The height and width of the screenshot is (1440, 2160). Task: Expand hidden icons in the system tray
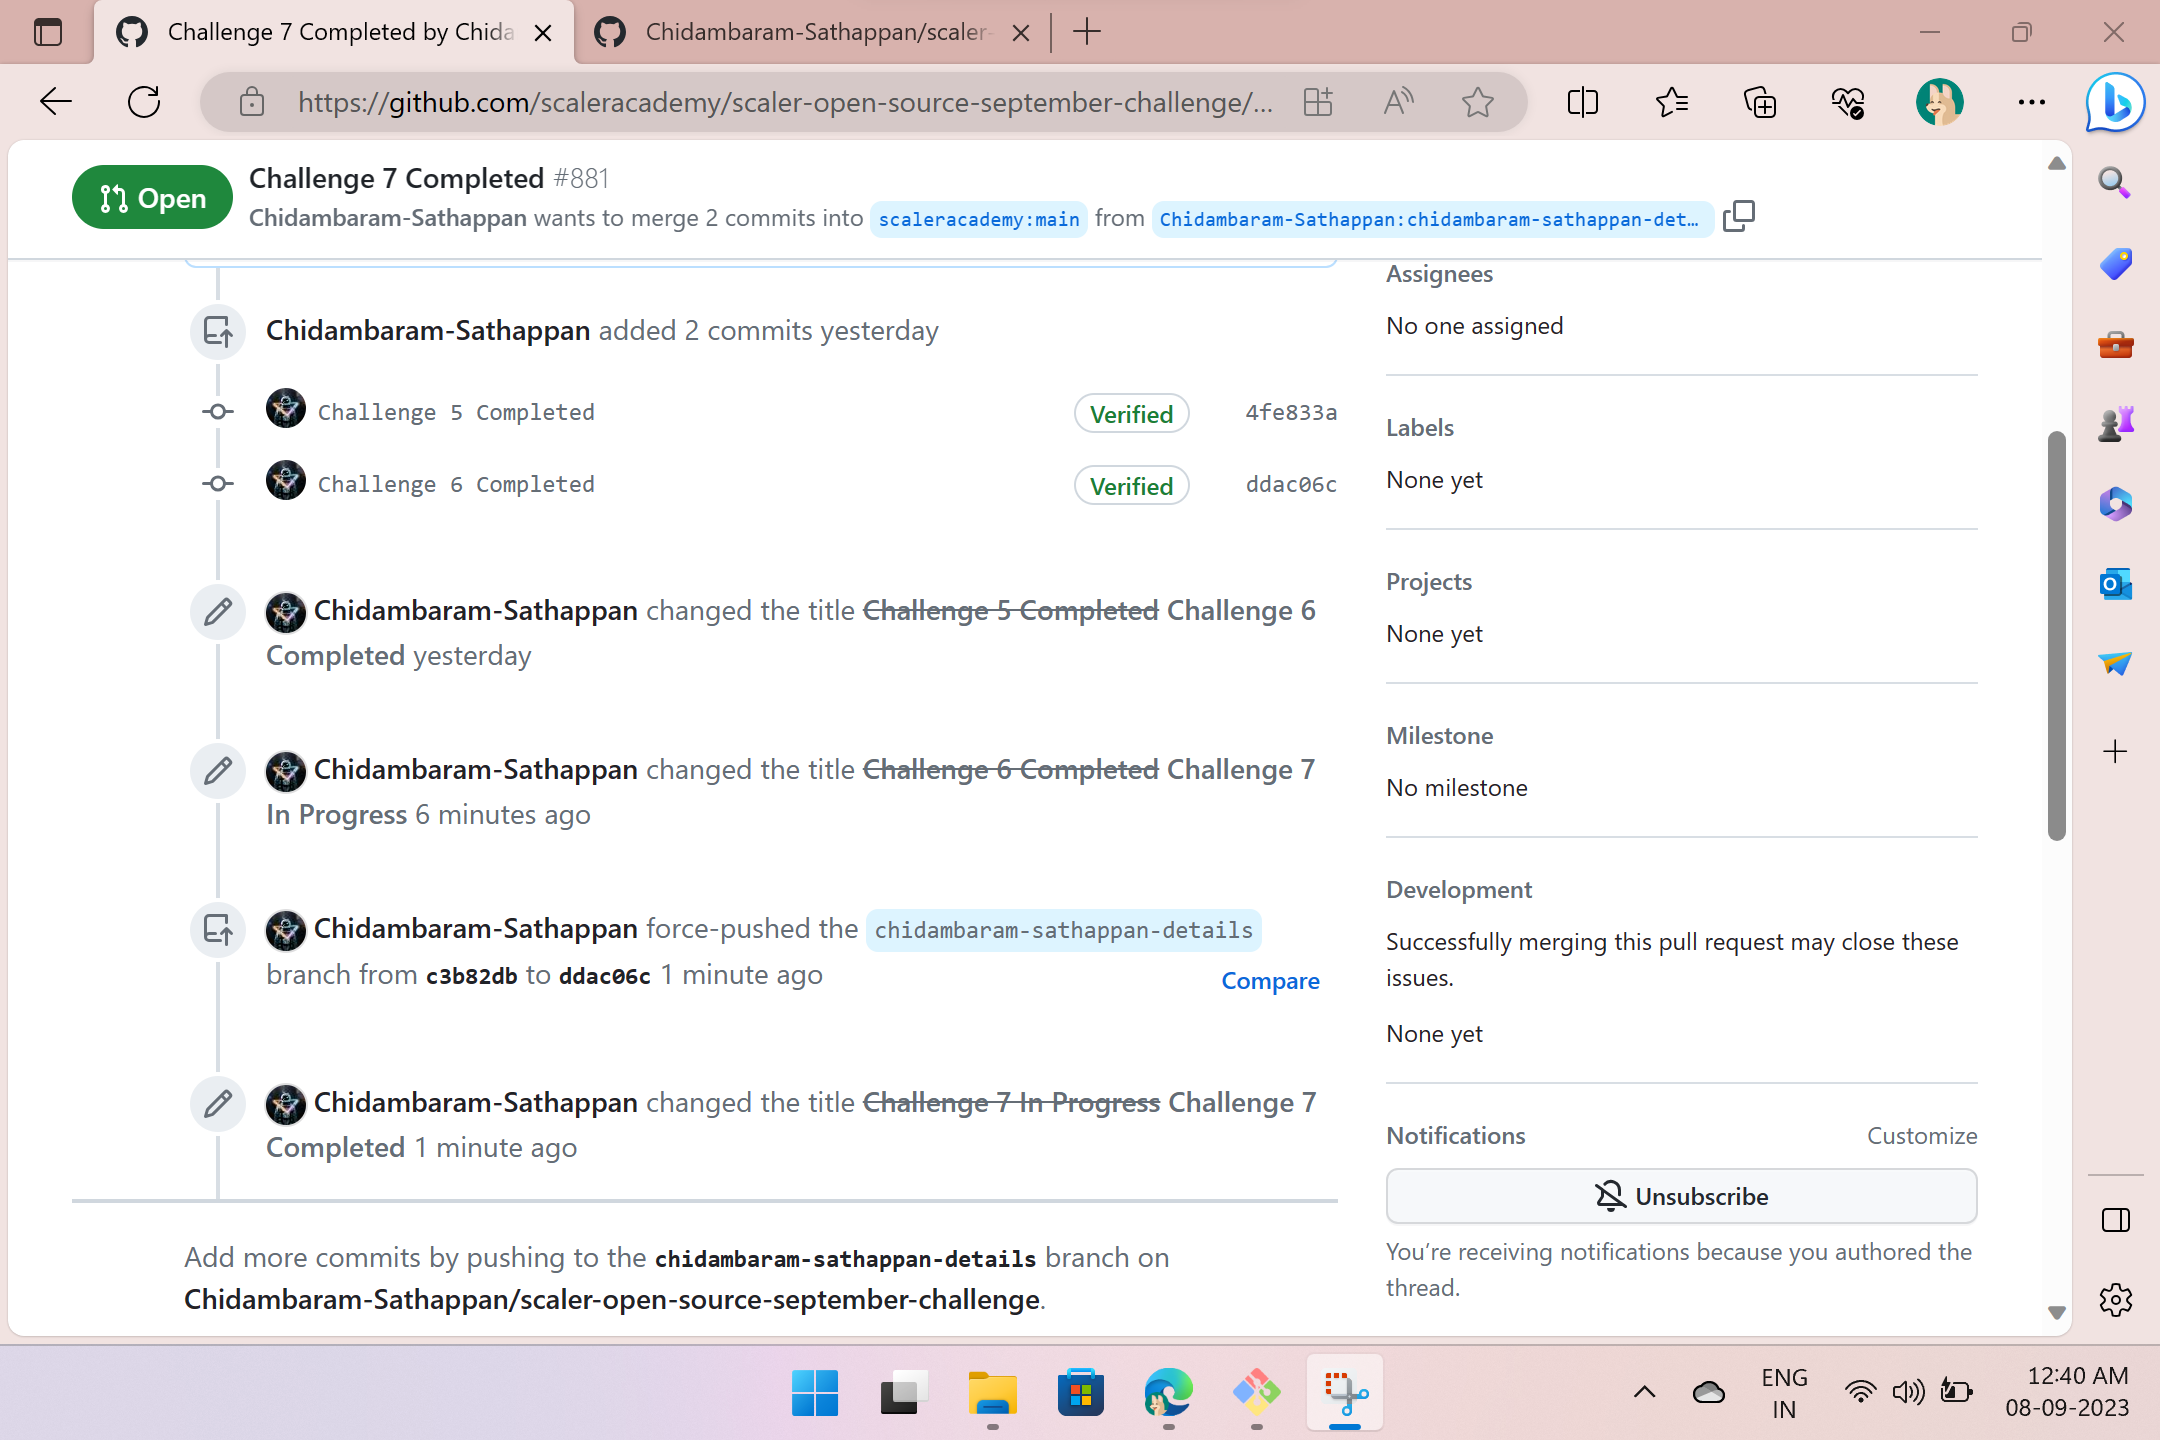(1643, 1391)
